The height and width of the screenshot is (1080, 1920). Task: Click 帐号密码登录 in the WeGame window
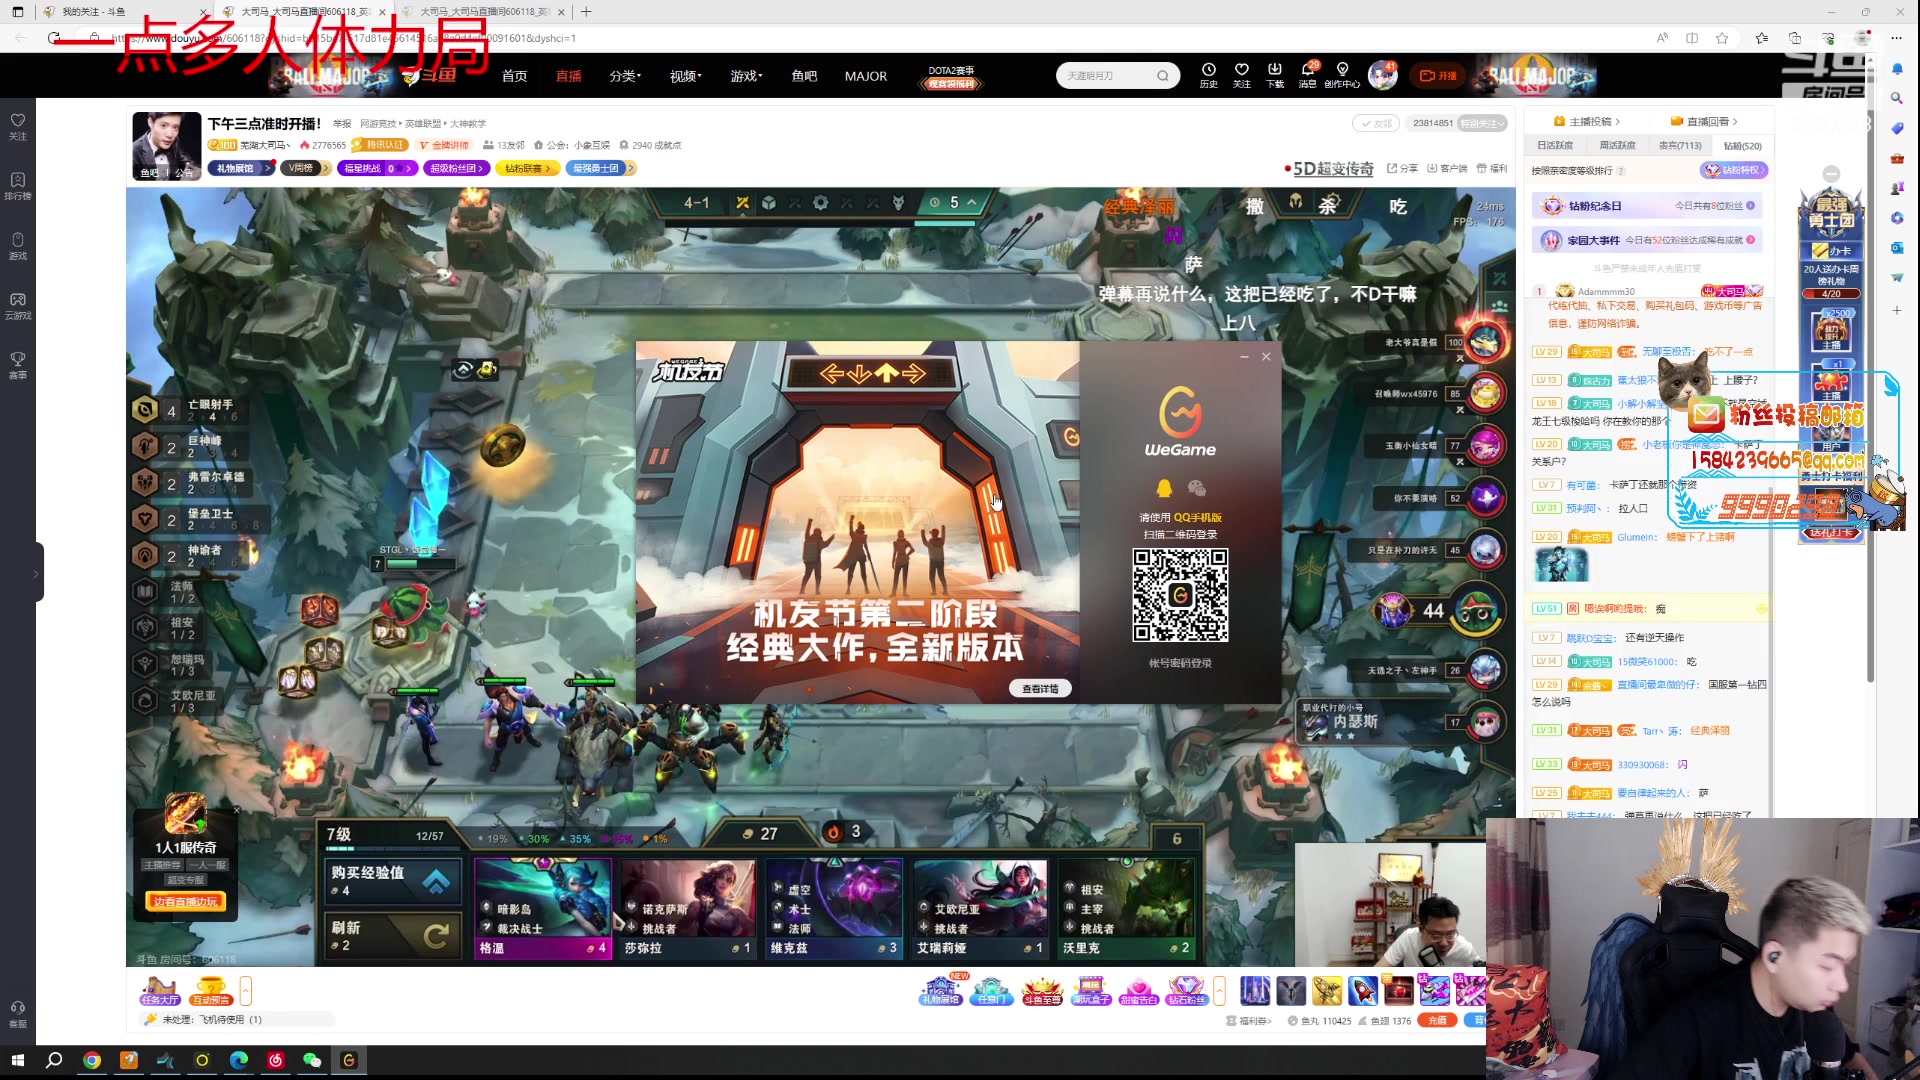tap(1180, 663)
